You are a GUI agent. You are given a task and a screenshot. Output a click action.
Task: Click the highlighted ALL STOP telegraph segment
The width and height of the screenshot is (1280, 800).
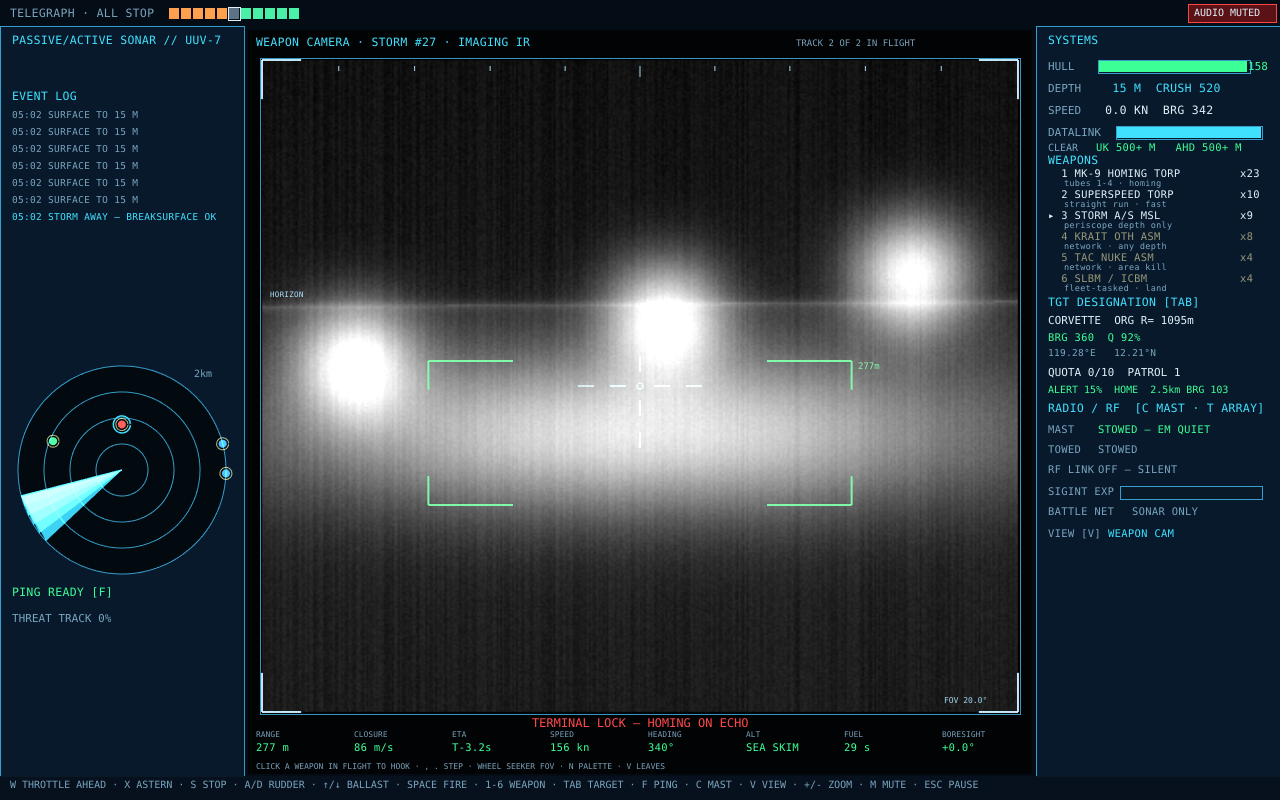pos(234,14)
